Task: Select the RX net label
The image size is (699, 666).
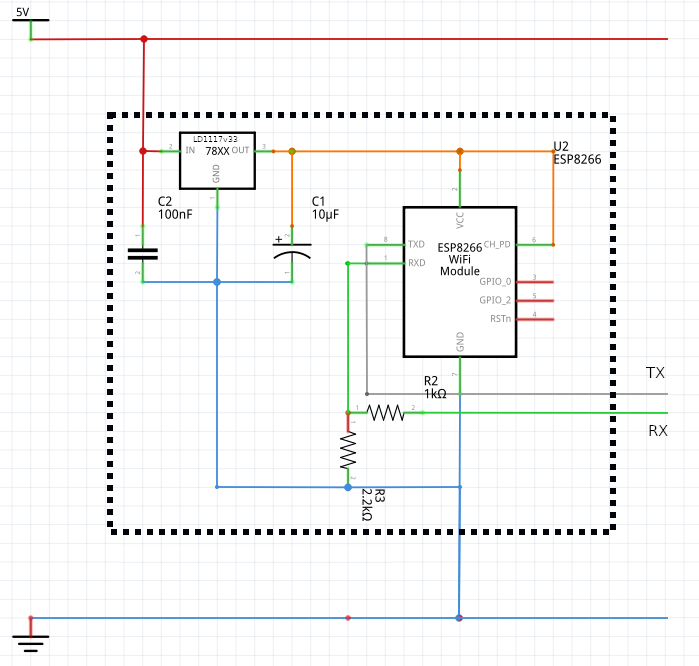Action: pos(658,431)
